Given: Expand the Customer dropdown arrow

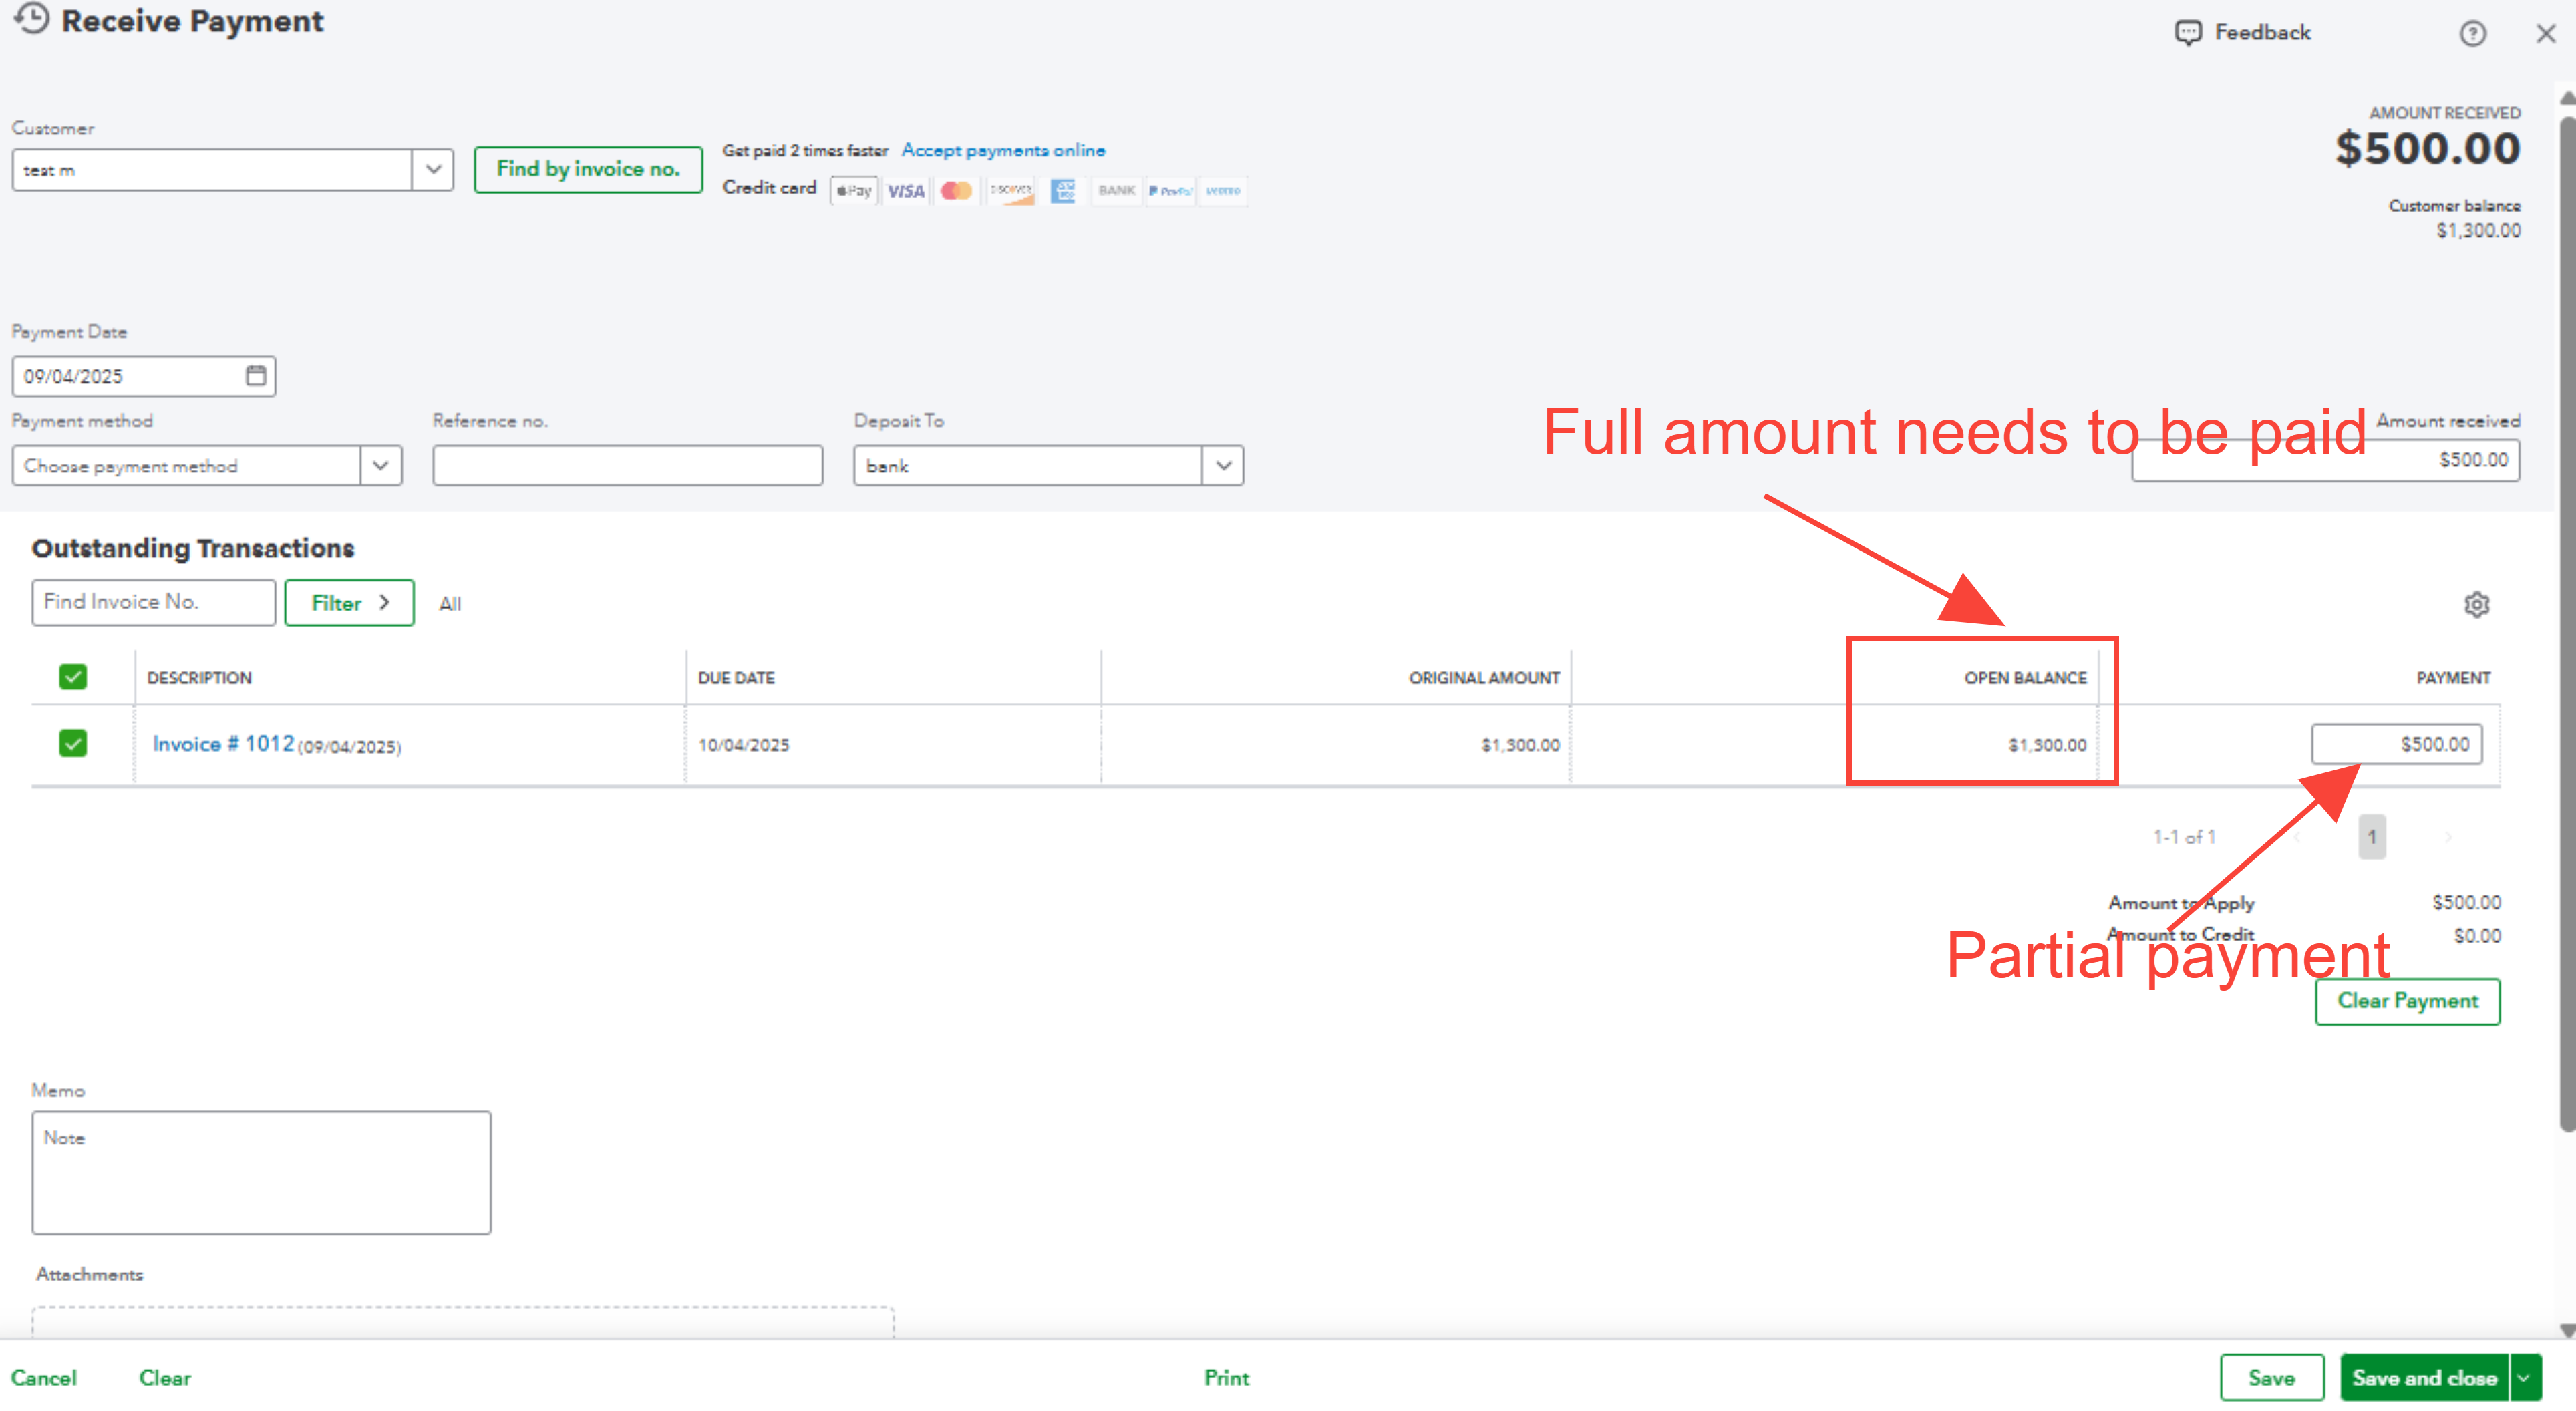Looking at the screenshot, I should 433,169.
